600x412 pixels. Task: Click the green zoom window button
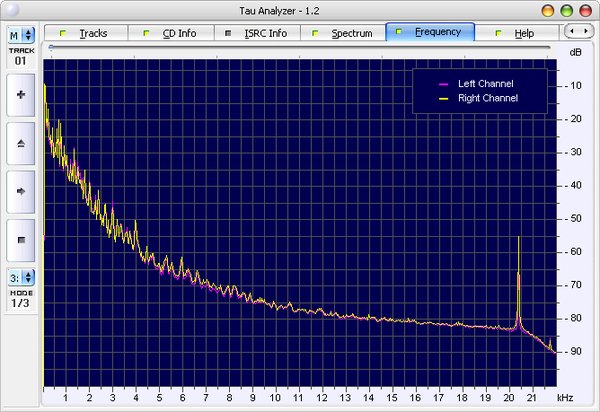click(567, 11)
